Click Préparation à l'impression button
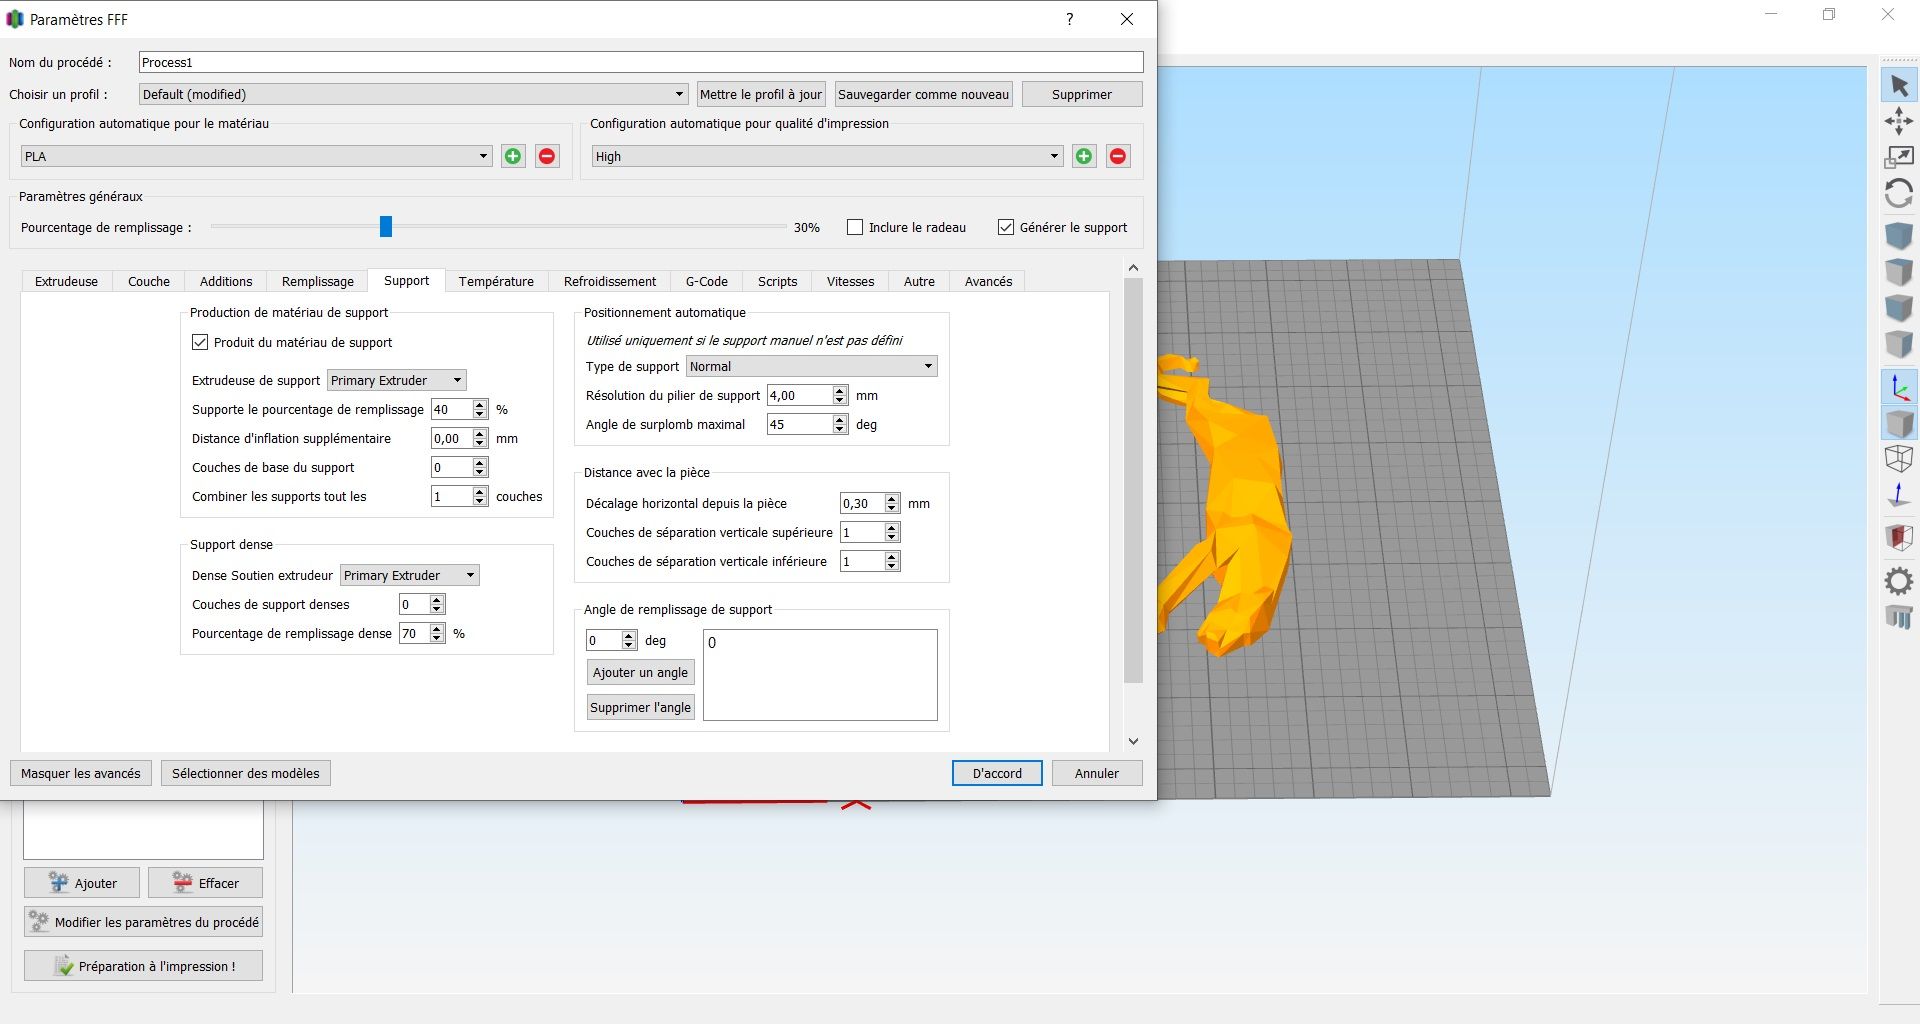 click(144, 966)
